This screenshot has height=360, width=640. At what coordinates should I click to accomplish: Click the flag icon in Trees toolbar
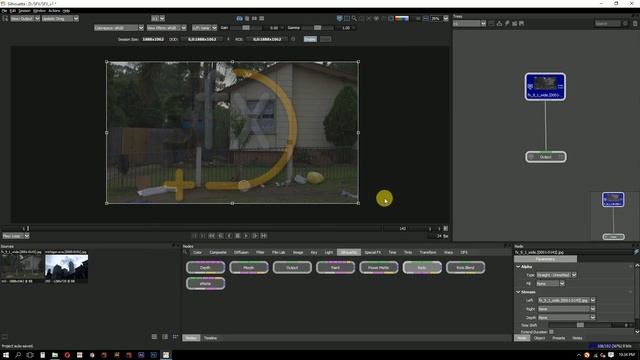[x=522, y=24]
